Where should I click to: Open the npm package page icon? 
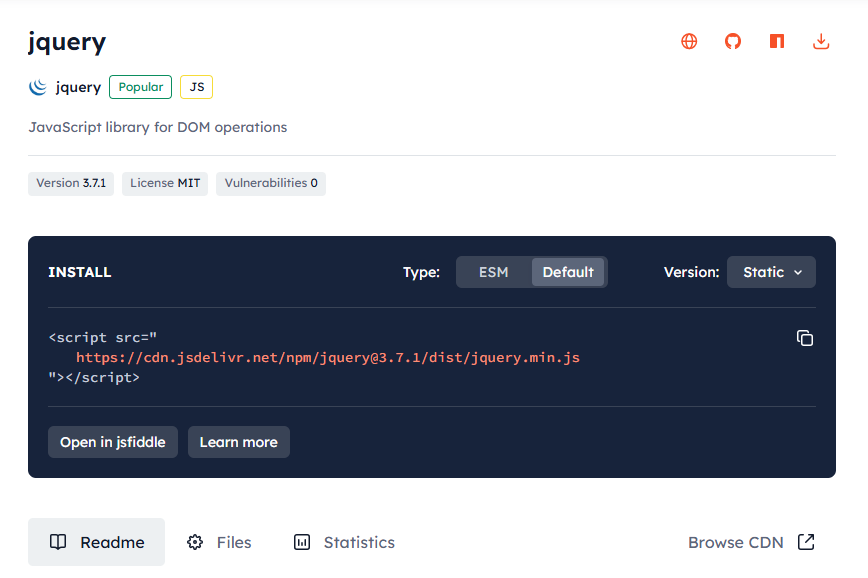click(x=777, y=41)
